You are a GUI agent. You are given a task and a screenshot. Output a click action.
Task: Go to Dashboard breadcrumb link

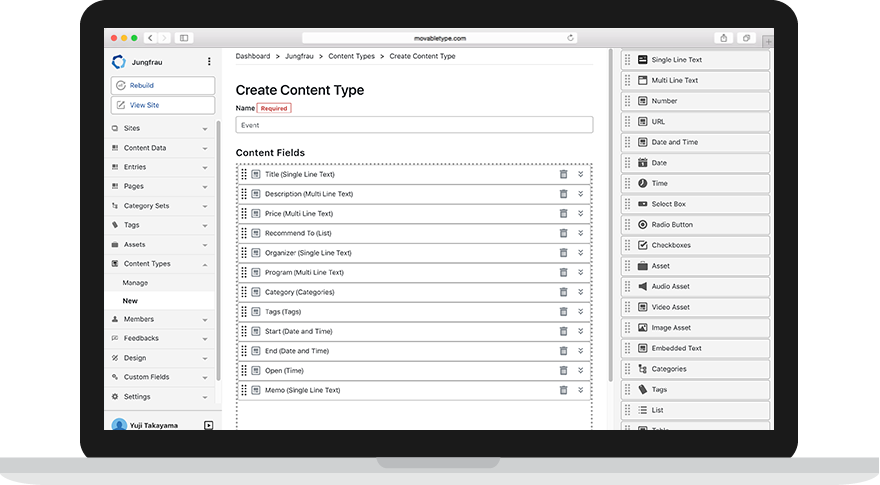(253, 56)
